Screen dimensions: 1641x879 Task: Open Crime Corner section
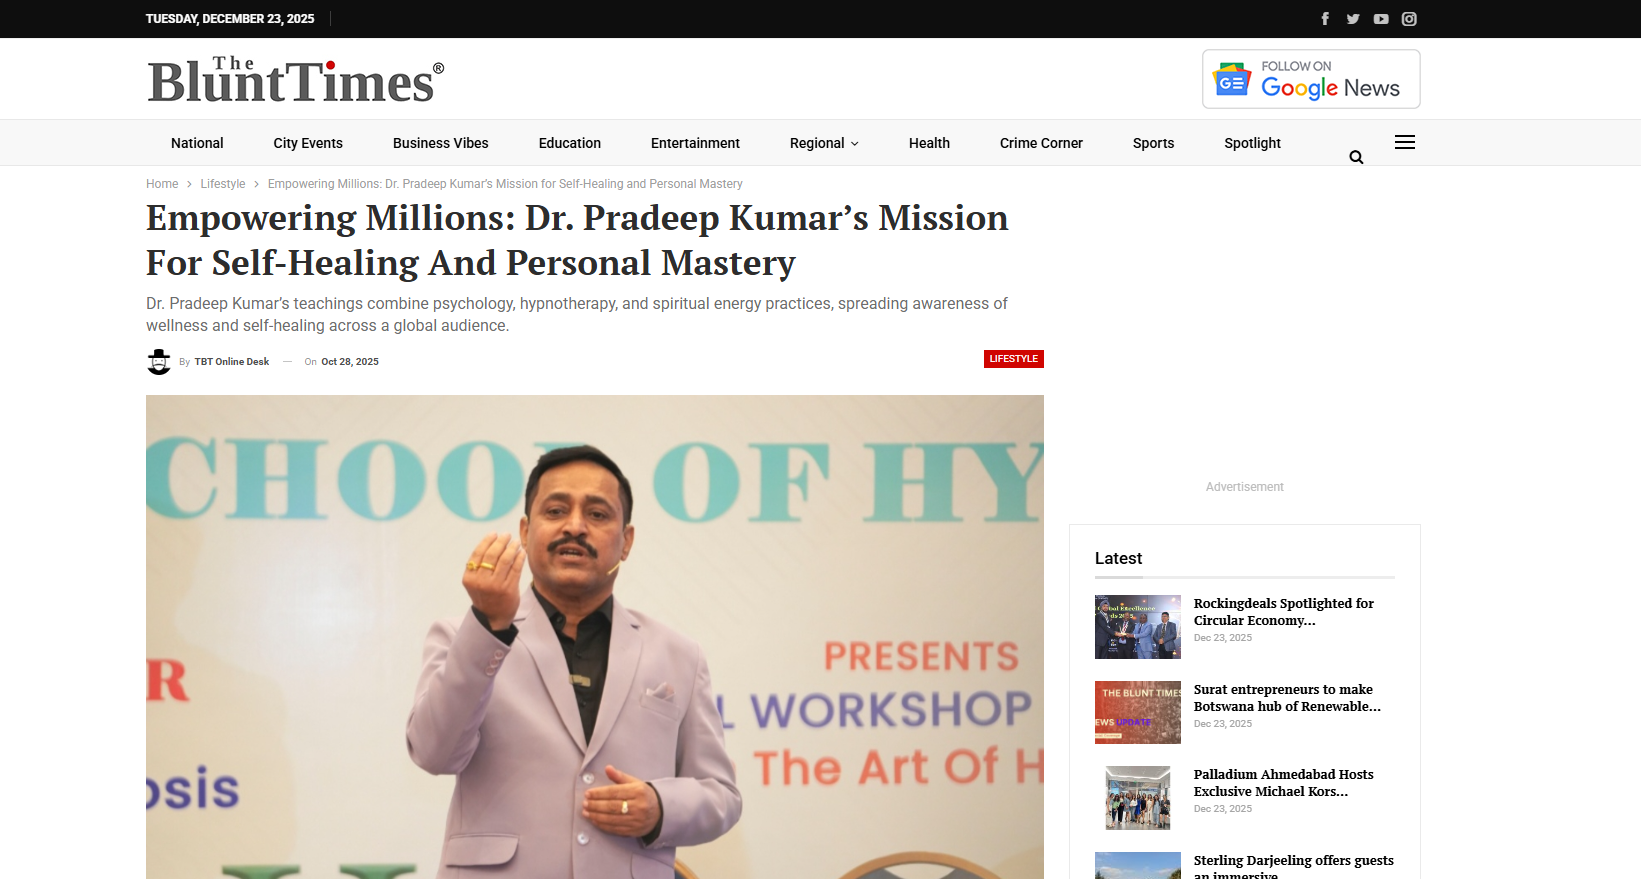1041,143
